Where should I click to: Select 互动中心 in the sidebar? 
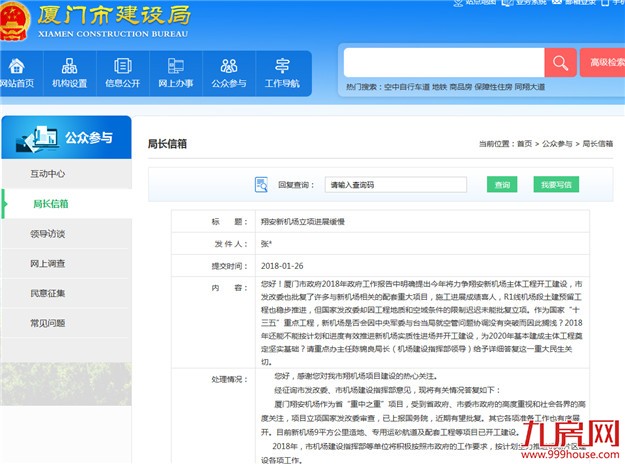point(47,174)
